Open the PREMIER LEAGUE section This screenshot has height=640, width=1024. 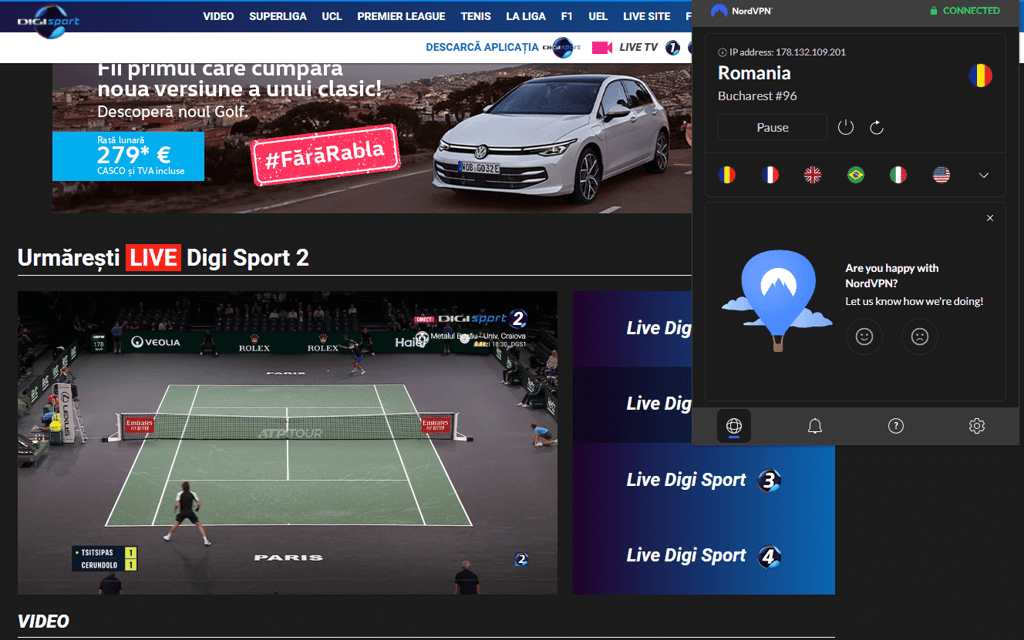[x=401, y=16]
